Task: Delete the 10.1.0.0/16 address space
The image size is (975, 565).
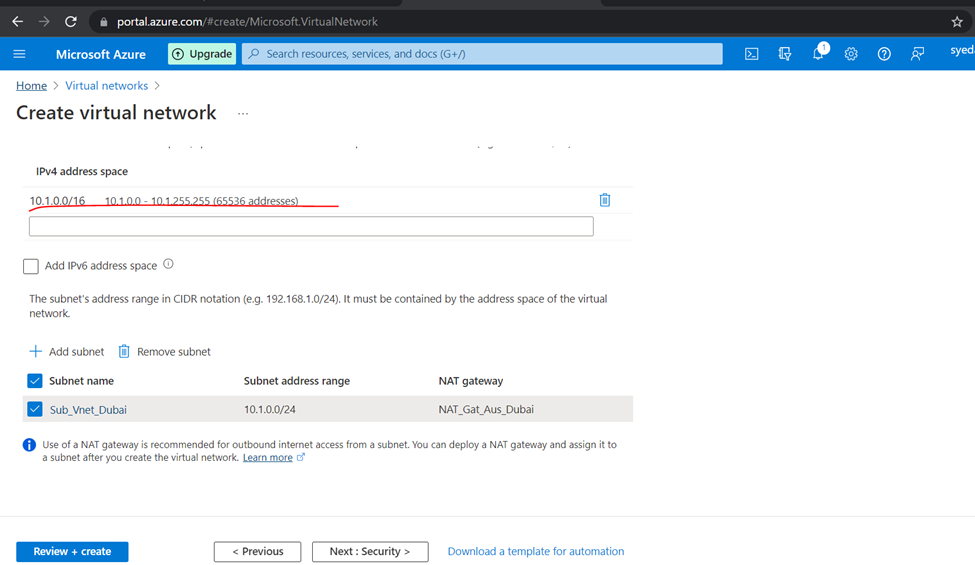Action: pos(604,200)
